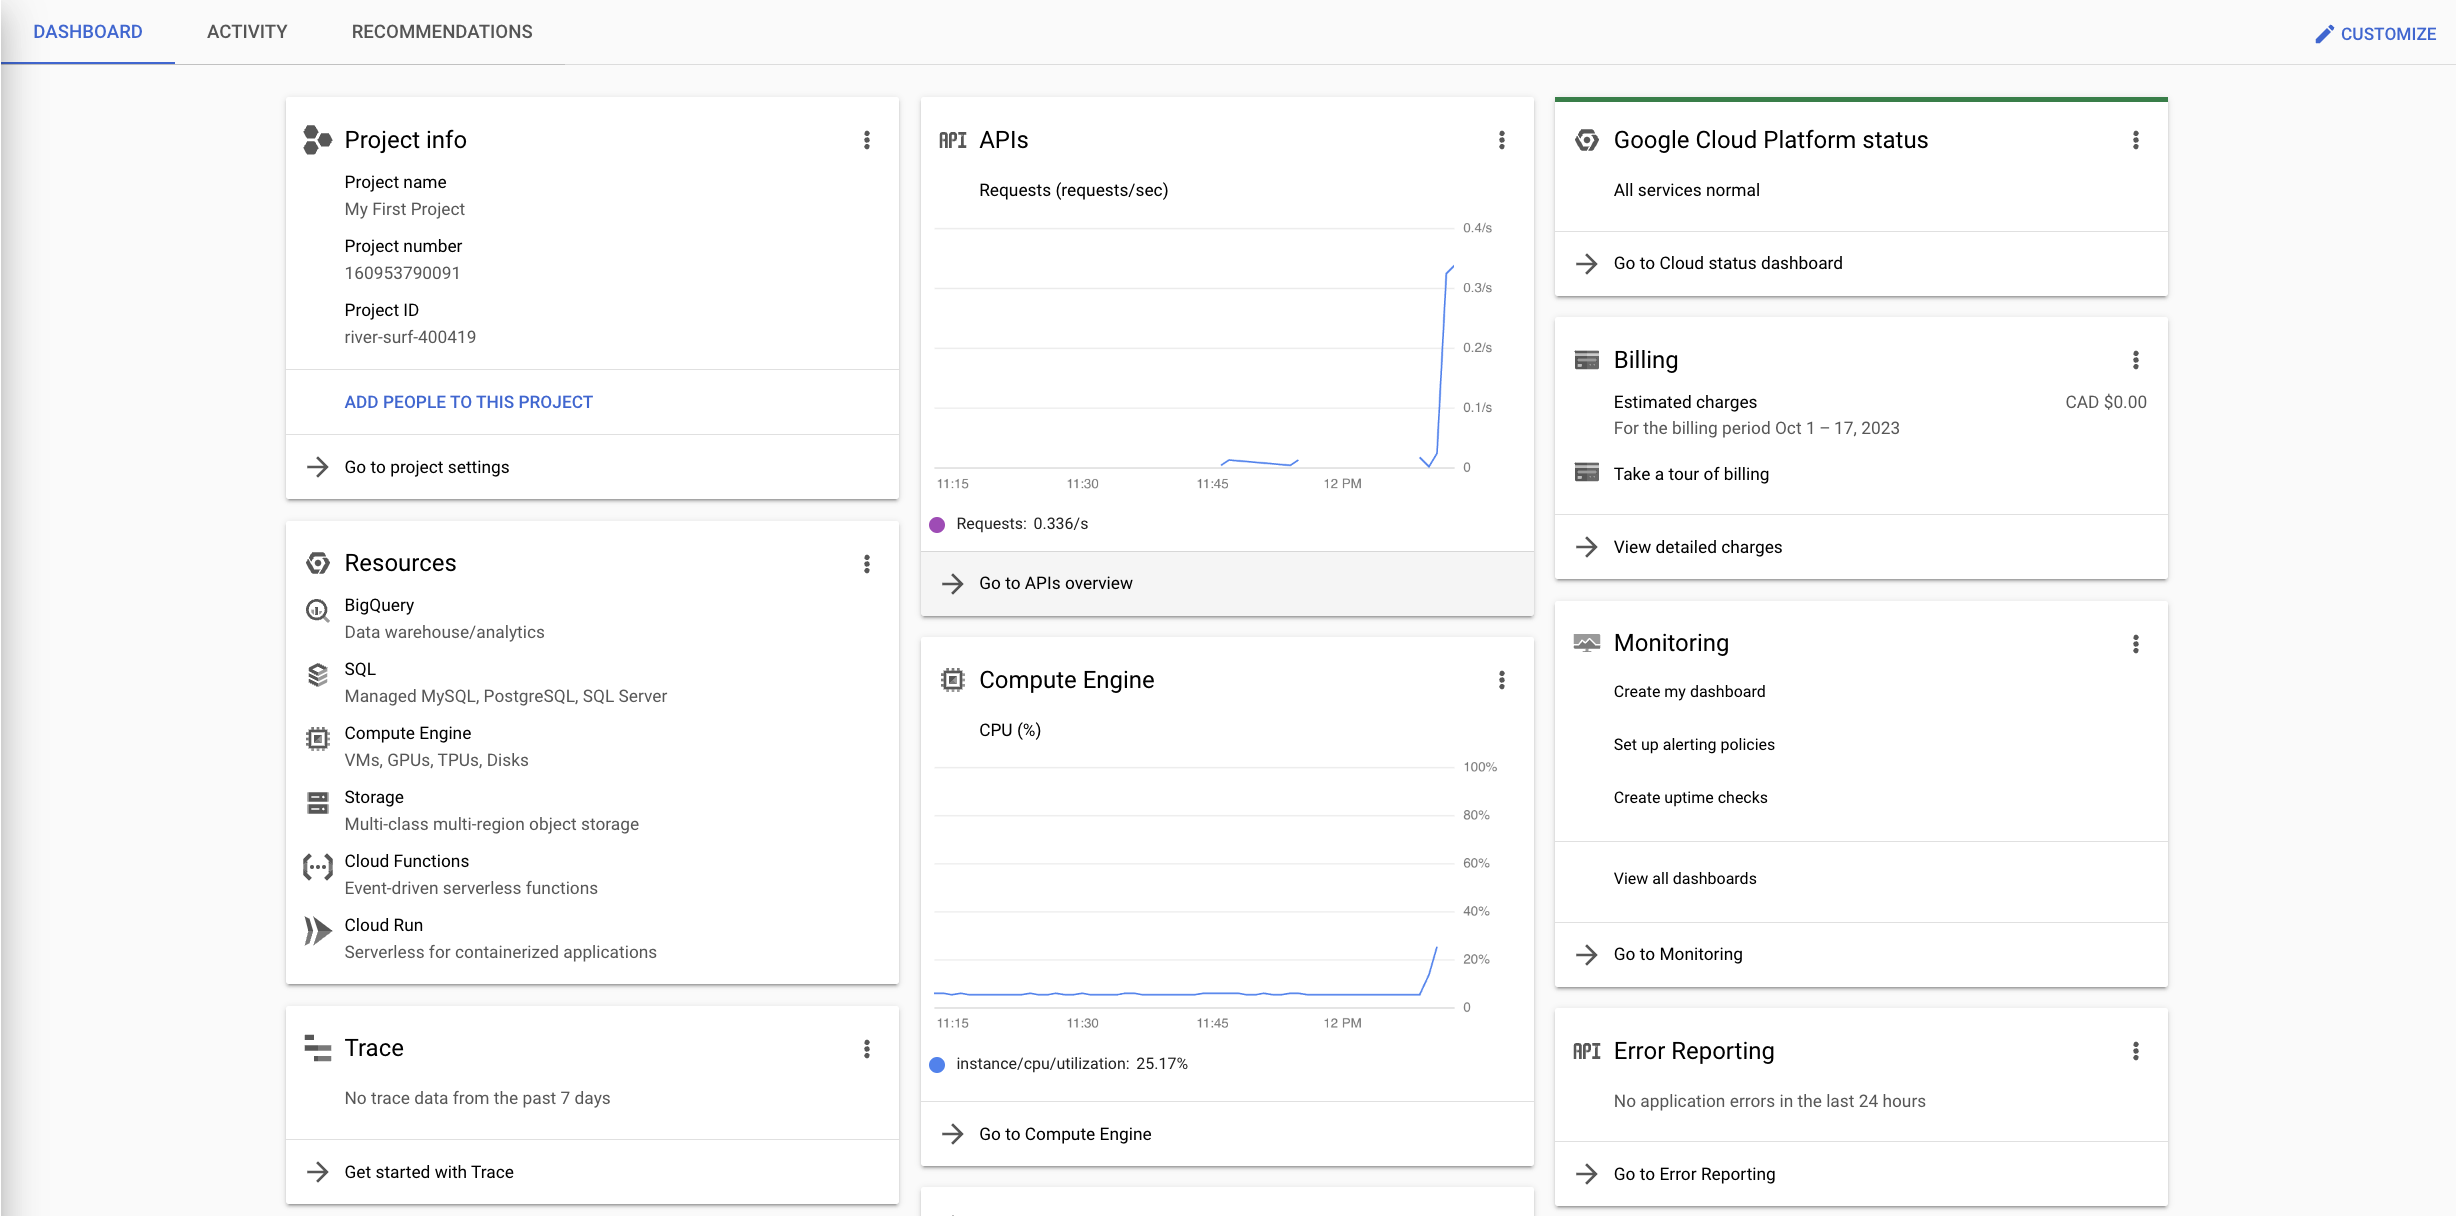Expand Monitoring card overflow menu
Viewport: 2456px width, 1216px height.
(x=2135, y=644)
